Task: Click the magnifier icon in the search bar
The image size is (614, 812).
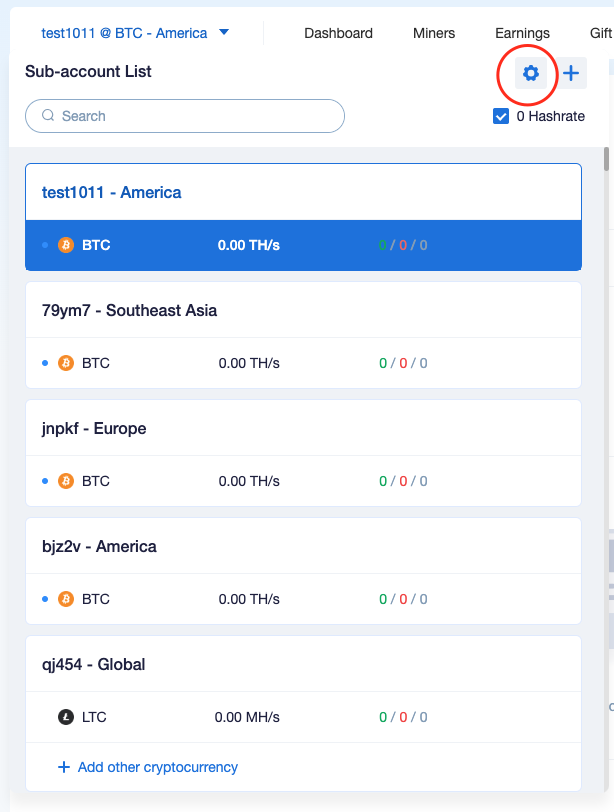Action: (48, 116)
